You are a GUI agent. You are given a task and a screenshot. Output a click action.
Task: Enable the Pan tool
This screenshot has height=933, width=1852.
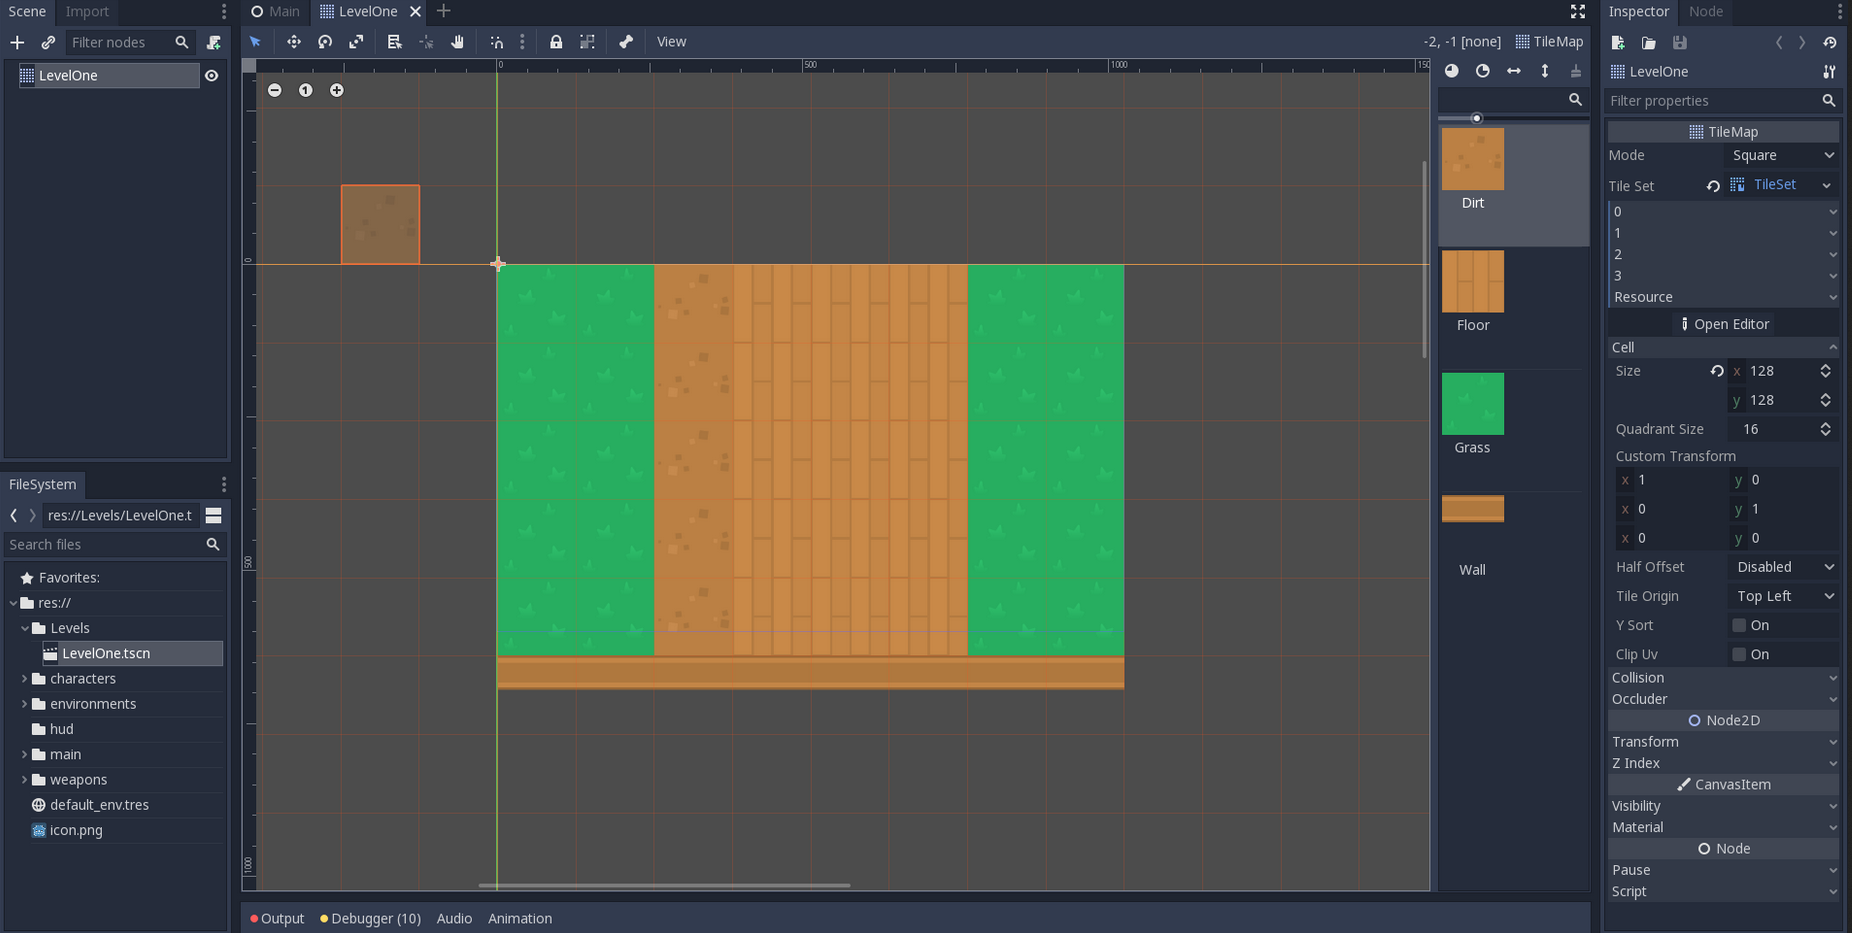(x=458, y=42)
